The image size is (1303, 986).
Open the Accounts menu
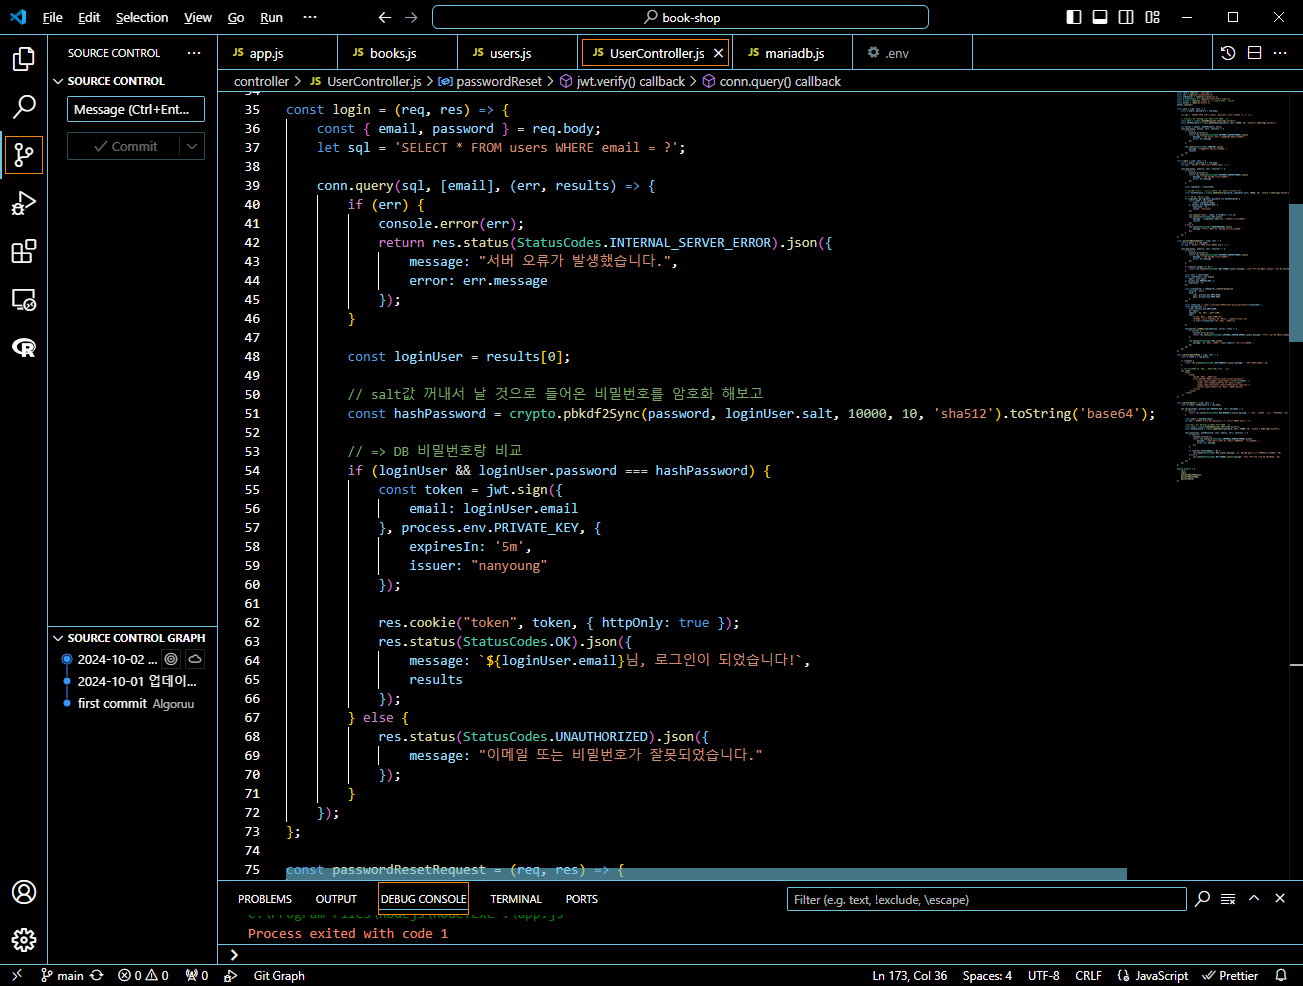pos(24,892)
